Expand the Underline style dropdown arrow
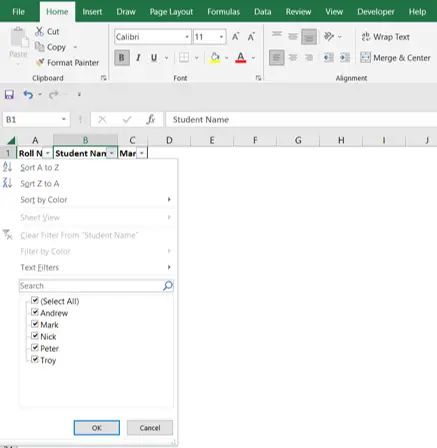 (166, 58)
